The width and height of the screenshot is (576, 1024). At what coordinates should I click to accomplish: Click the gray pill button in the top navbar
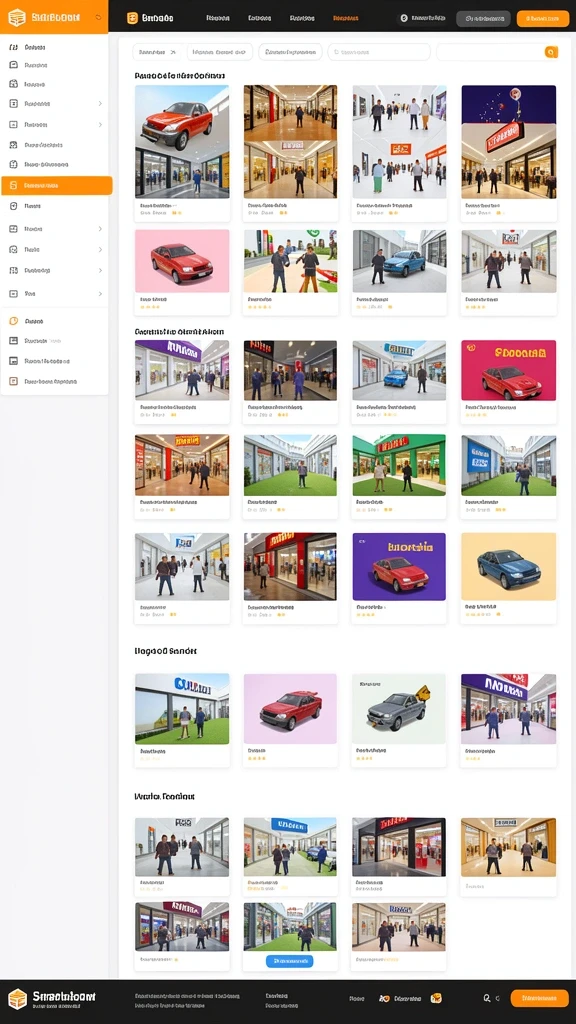point(483,18)
